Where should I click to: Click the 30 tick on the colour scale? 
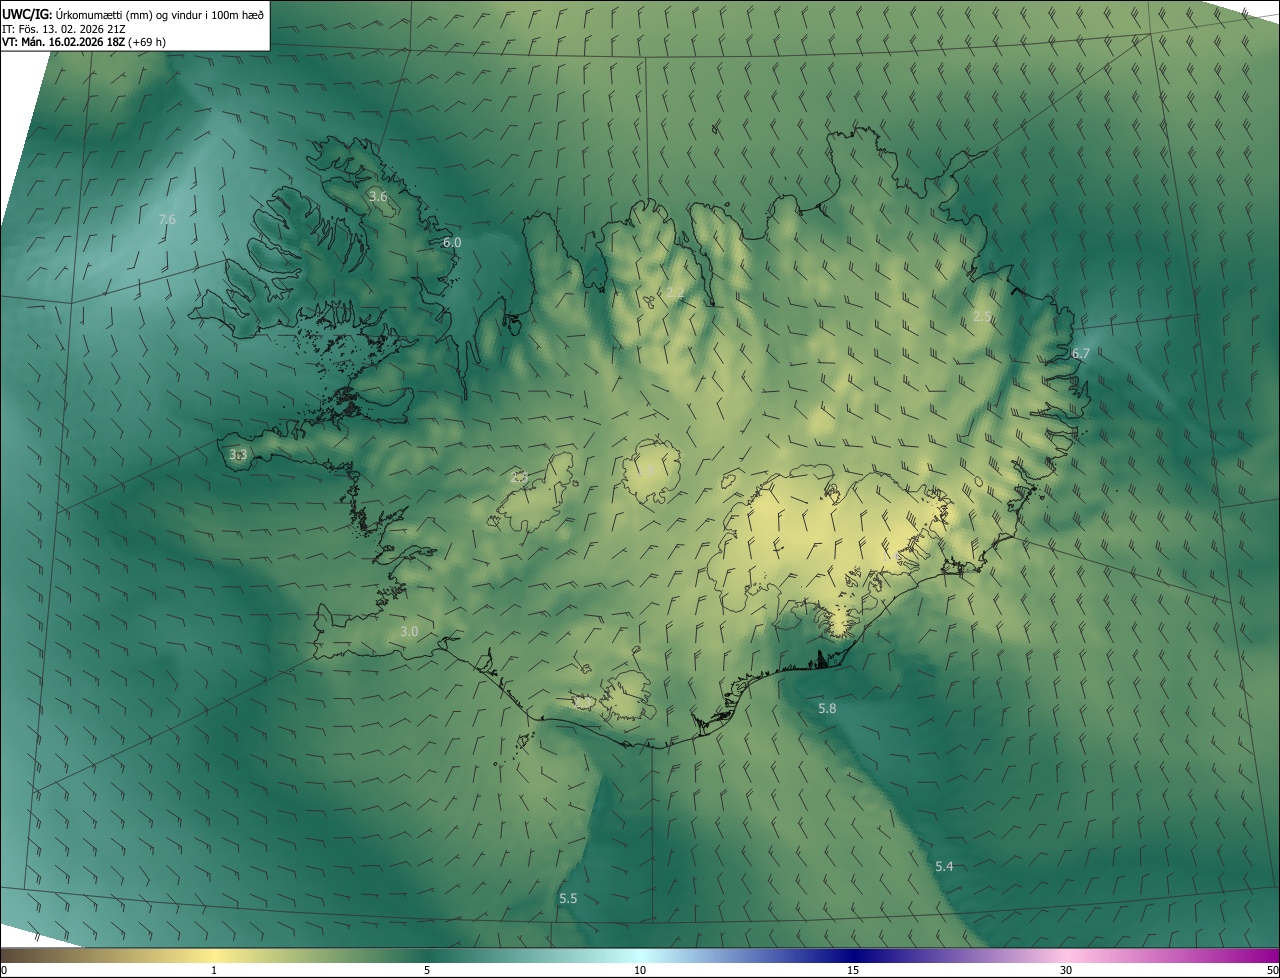pos(1066,970)
